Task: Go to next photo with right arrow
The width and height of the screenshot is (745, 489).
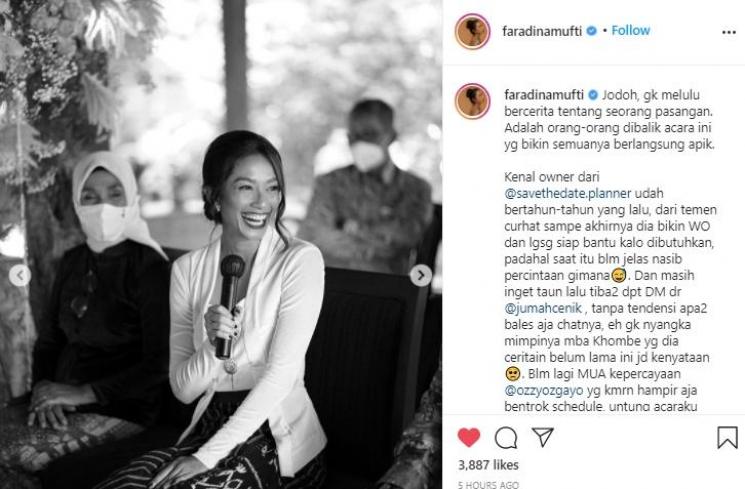Action: coord(421,275)
